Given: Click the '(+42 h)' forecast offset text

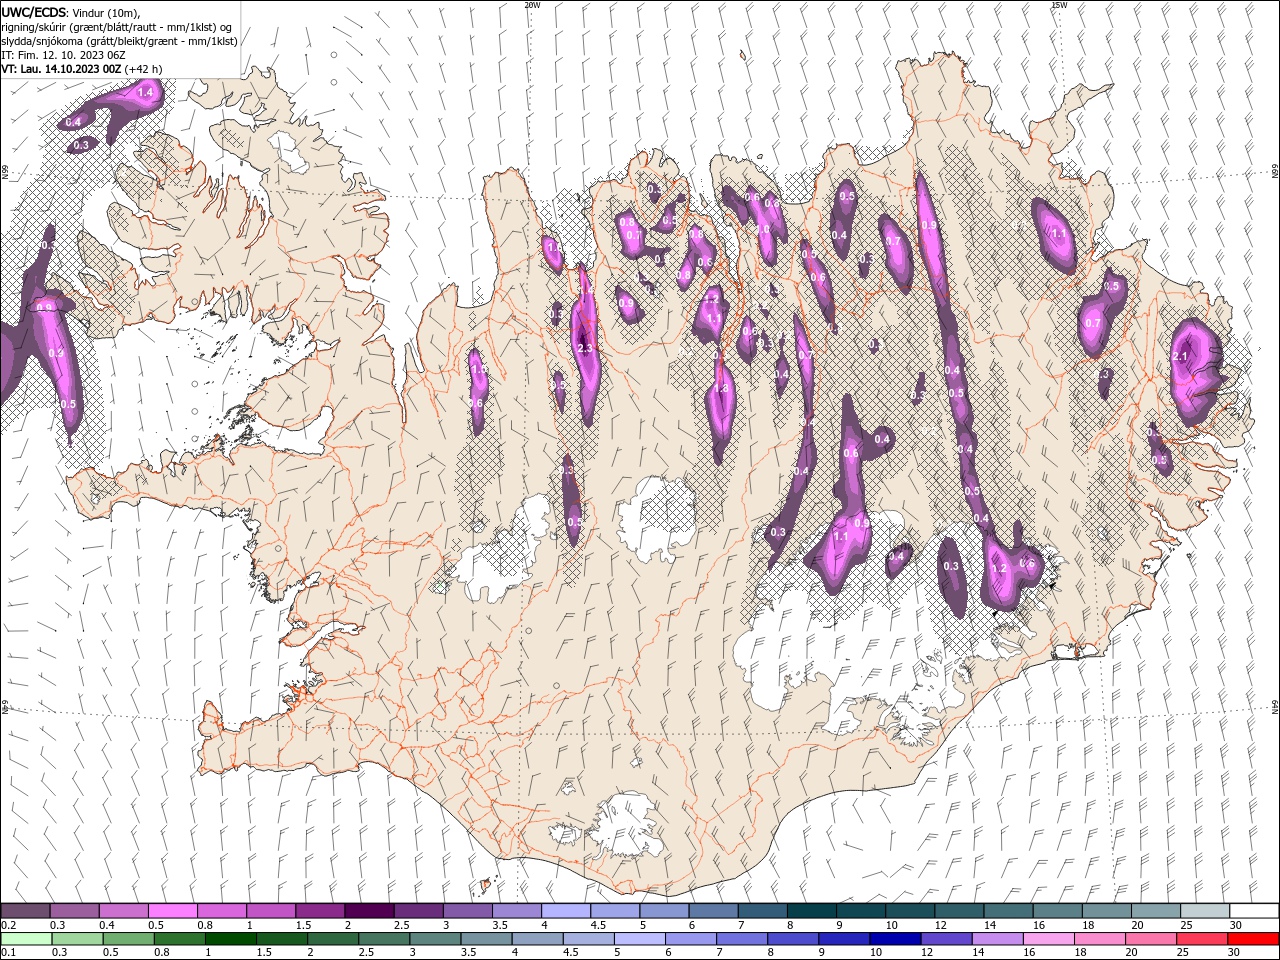Looking at the screenshot, I should (144, 69).
